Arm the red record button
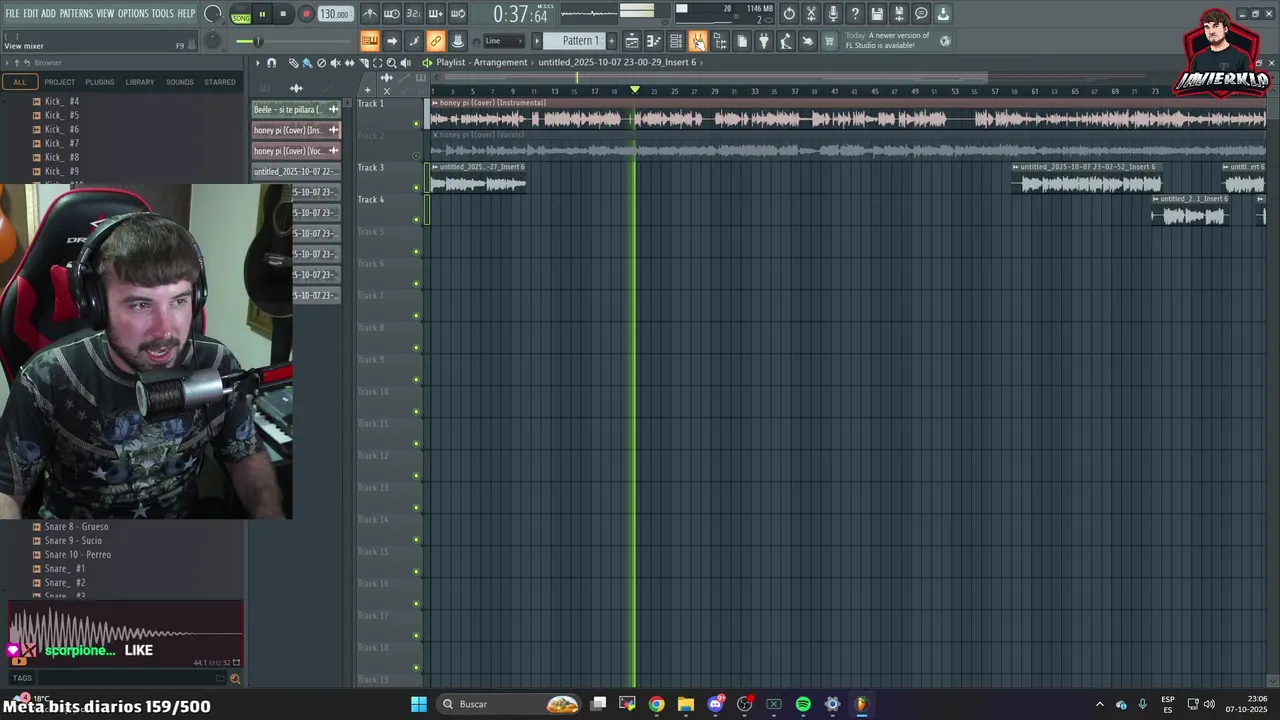Viewport: 1280px width, 720px height. click(306, 14)
